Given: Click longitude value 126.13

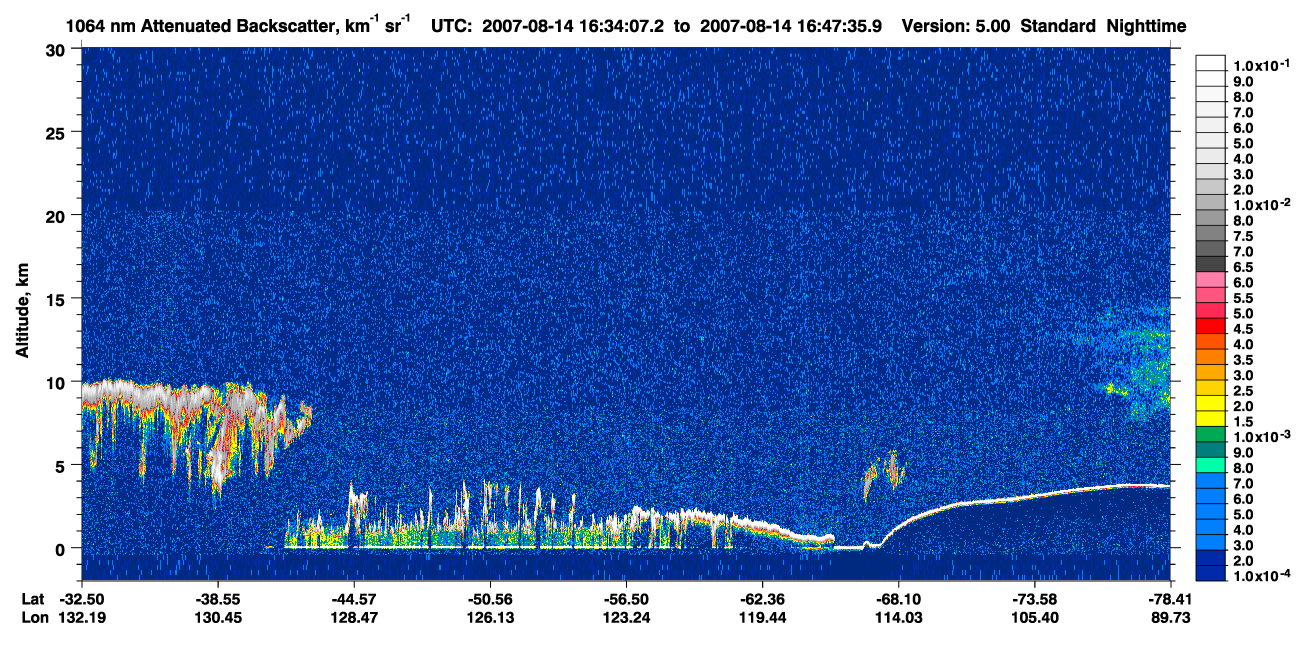Looking at the screenshot, I should [489, 618].
